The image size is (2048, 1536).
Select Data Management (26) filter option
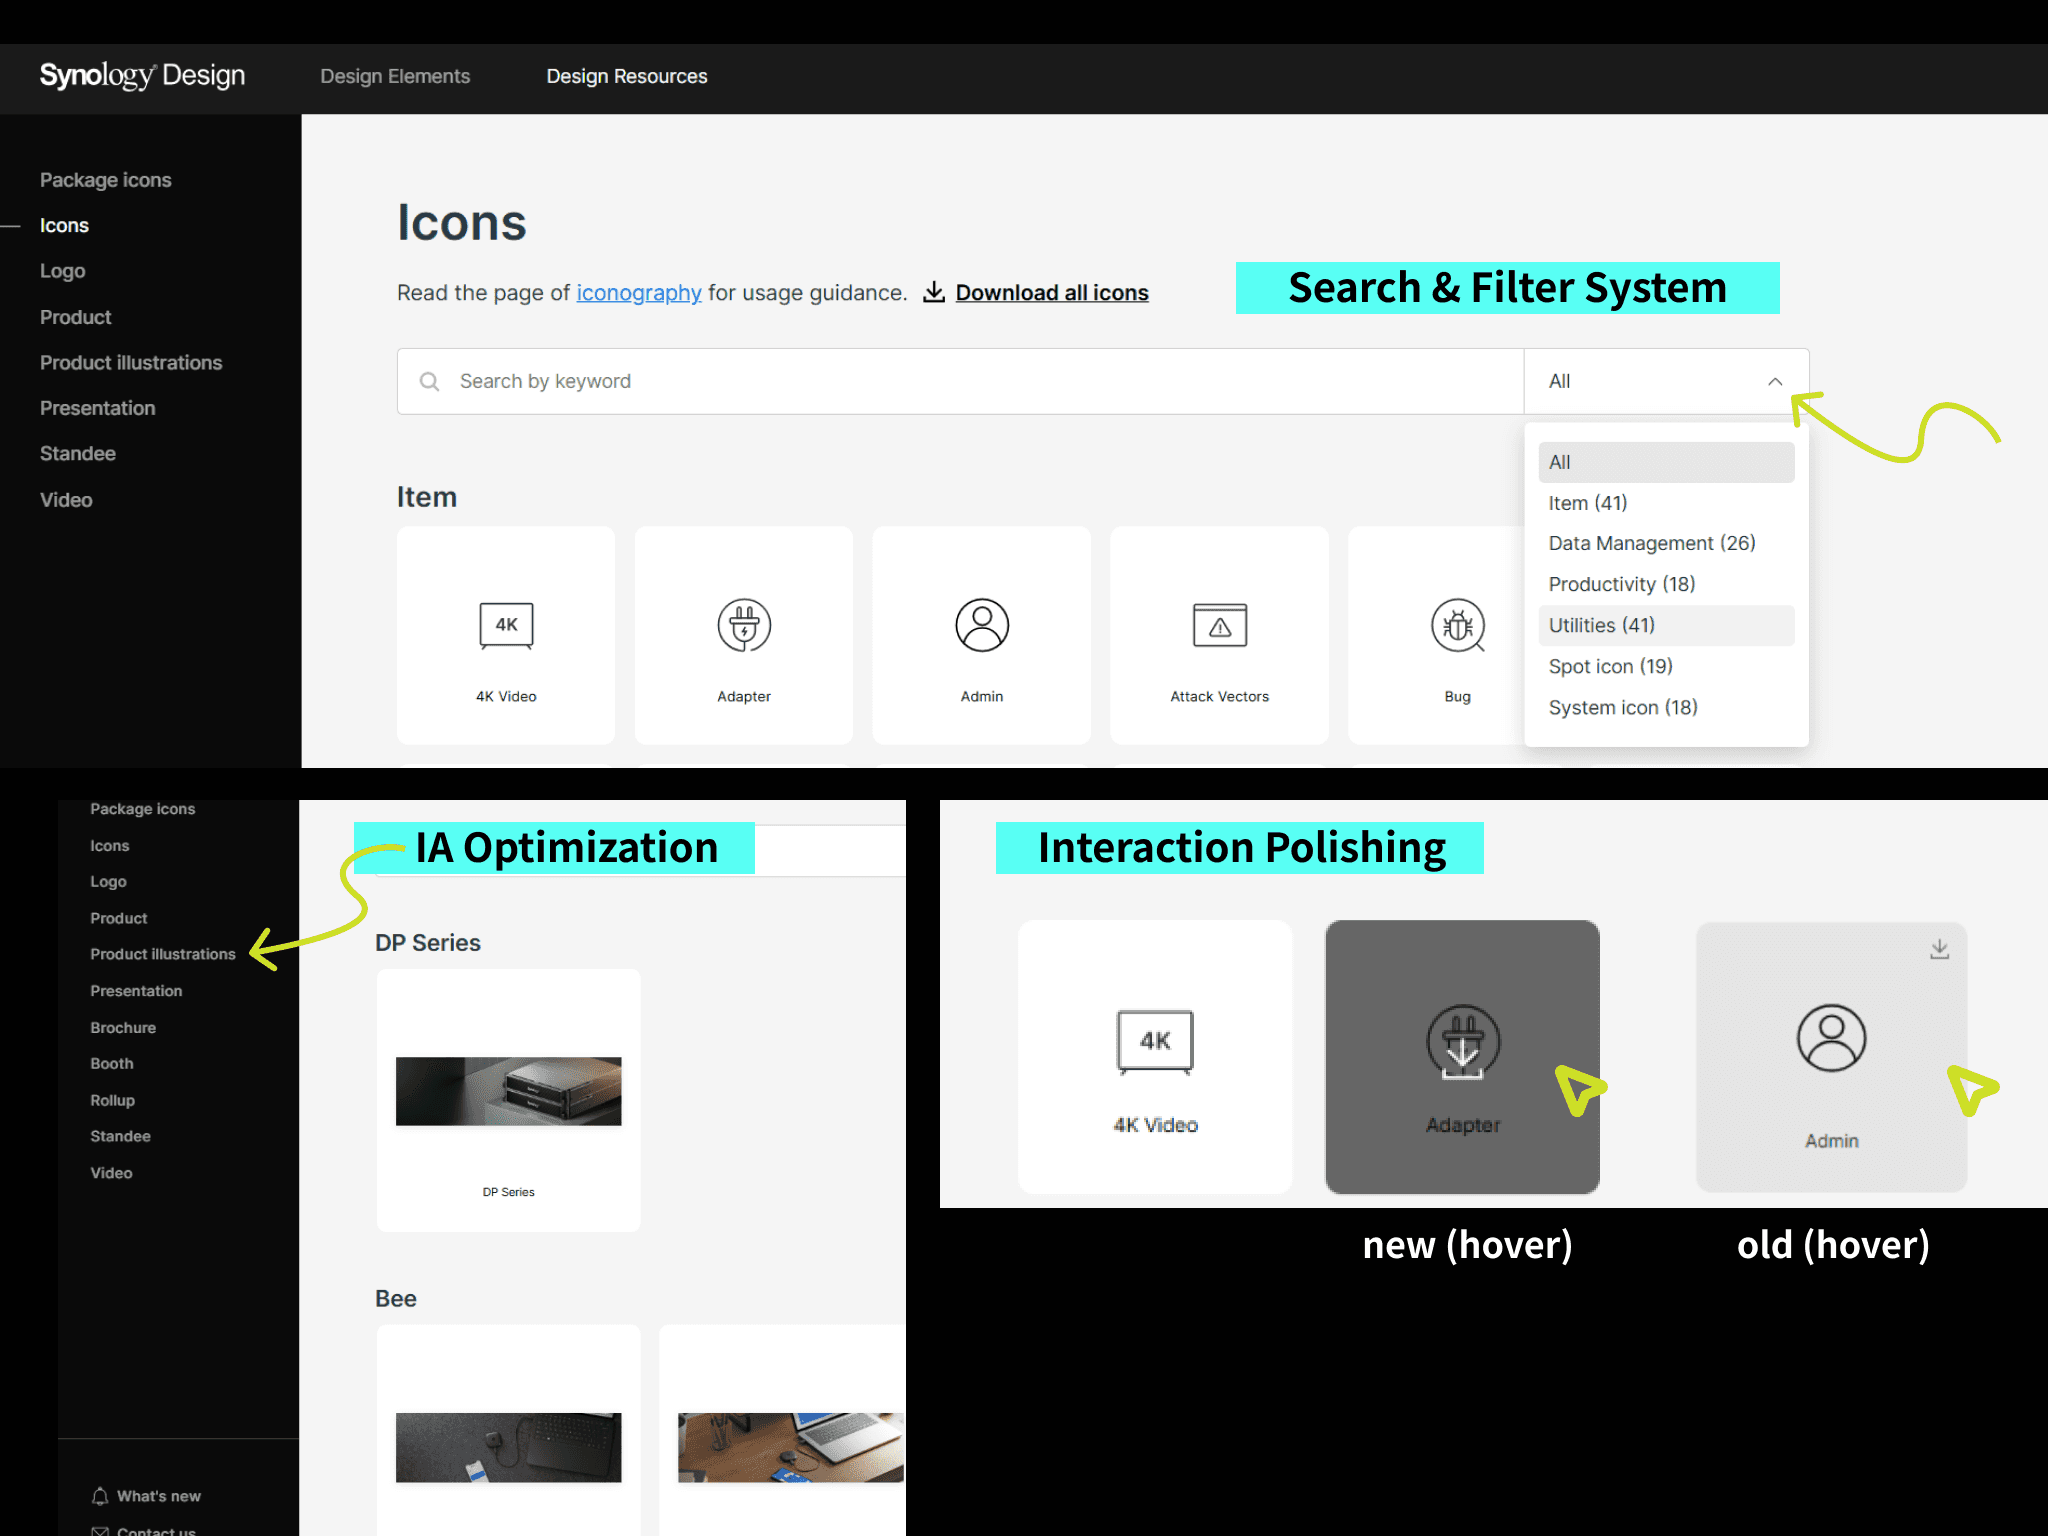[1651, 543]
